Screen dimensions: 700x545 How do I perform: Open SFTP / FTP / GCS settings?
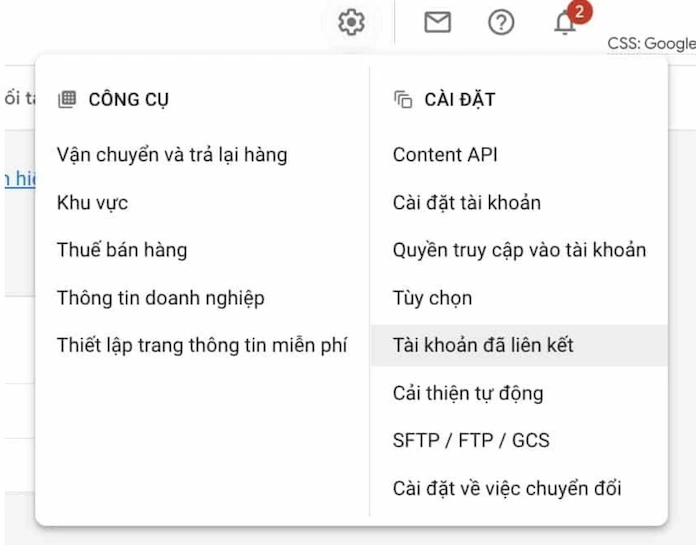[471, 441]
